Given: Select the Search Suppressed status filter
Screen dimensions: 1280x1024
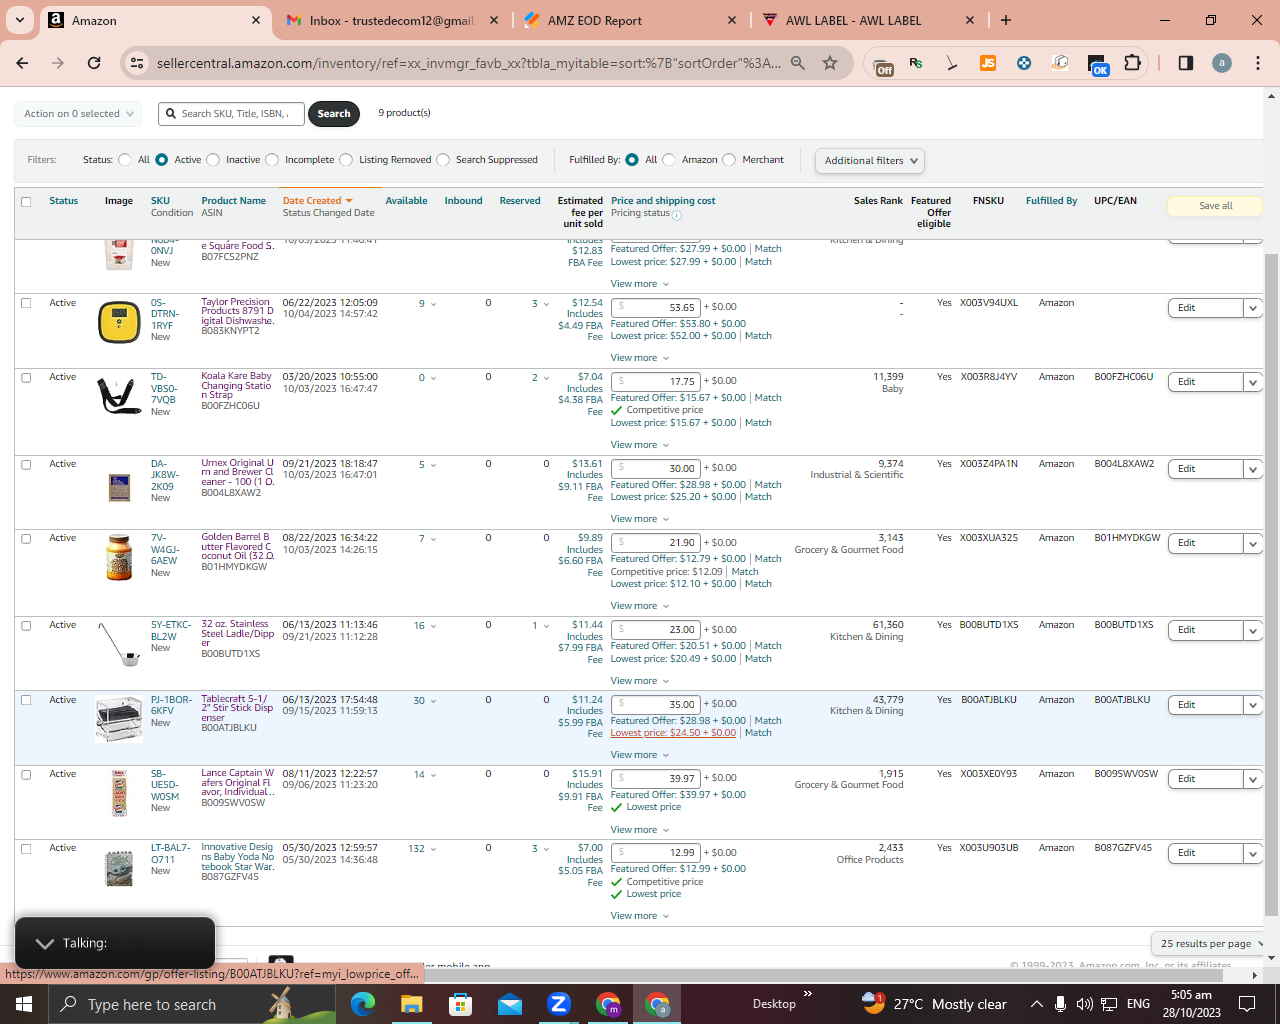Looking at the screenshot, I should [x=443, y=160].
